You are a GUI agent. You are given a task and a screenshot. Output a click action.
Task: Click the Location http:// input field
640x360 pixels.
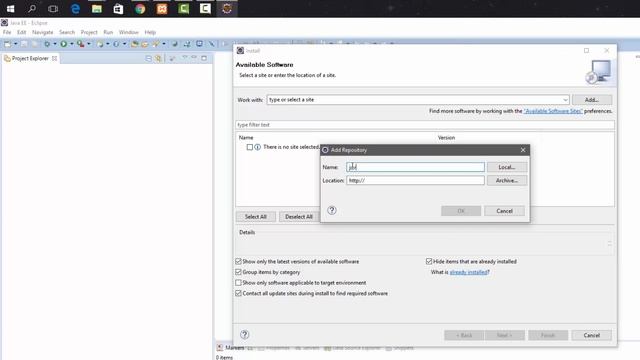click(x=416, y=180)
